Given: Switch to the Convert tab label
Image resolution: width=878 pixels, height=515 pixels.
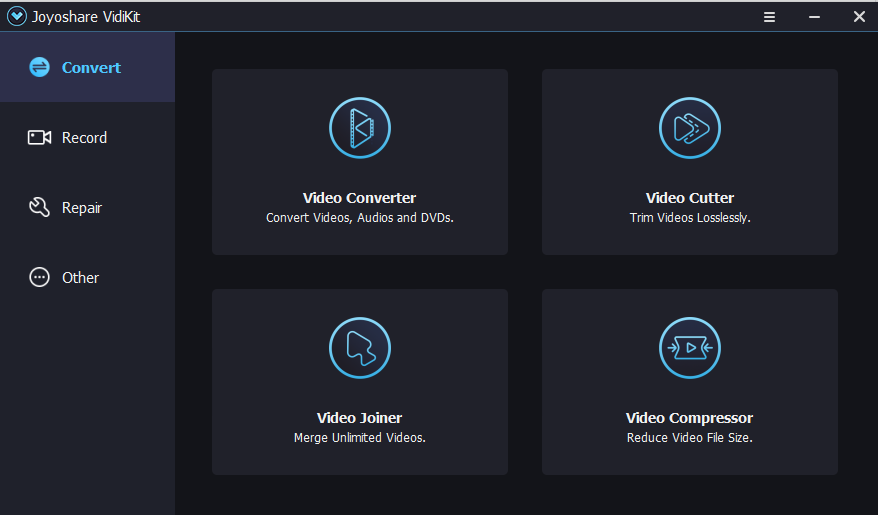Looking at the screenshot, I should (91, 68).
